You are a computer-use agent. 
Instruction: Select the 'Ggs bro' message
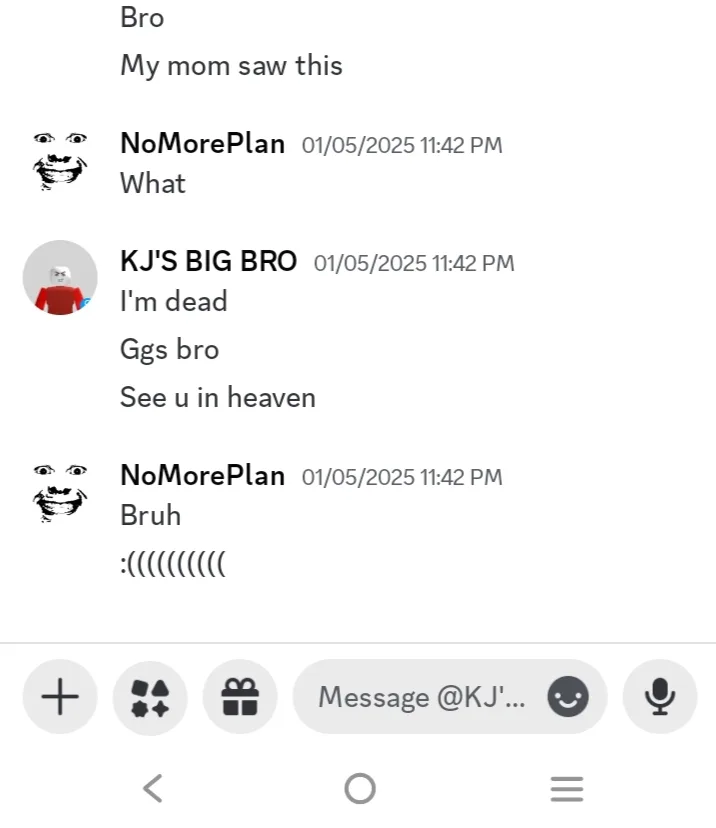(169, 350)
